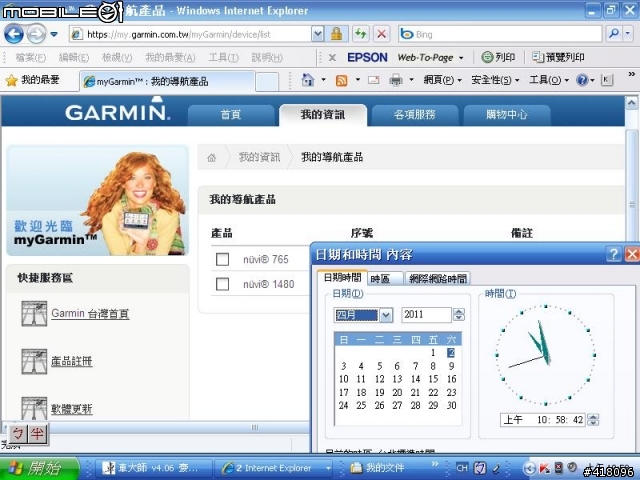
Task: Click the Garmin logo
Action: (117, 111)
